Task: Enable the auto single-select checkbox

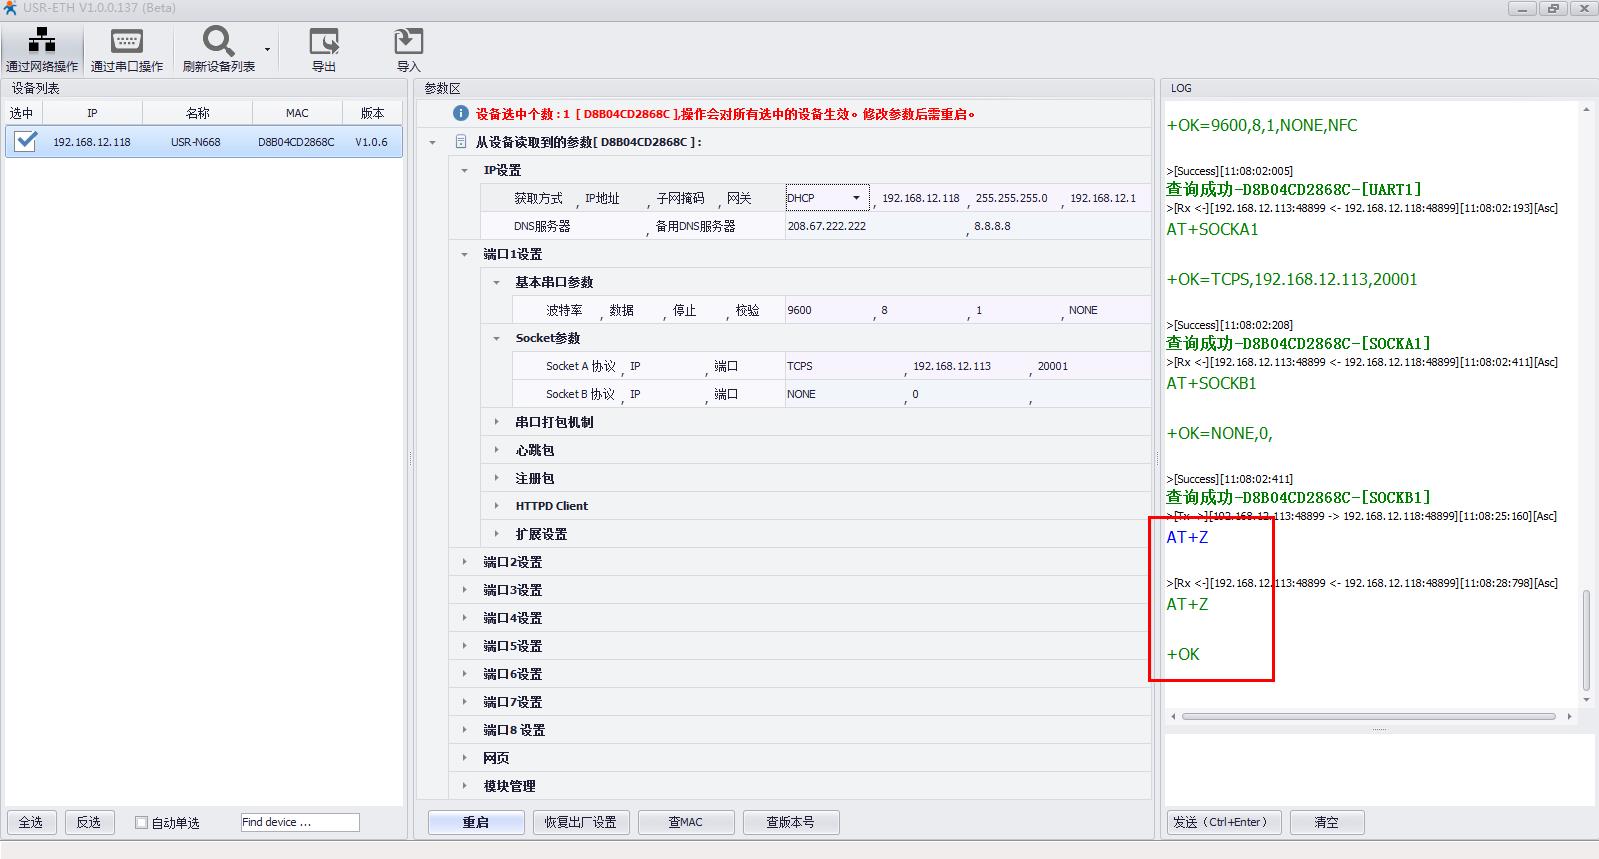Action: coord(142,823)
